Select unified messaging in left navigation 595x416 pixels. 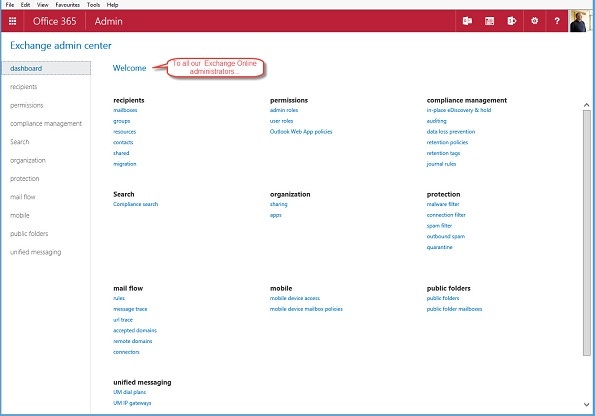(36, 252)
